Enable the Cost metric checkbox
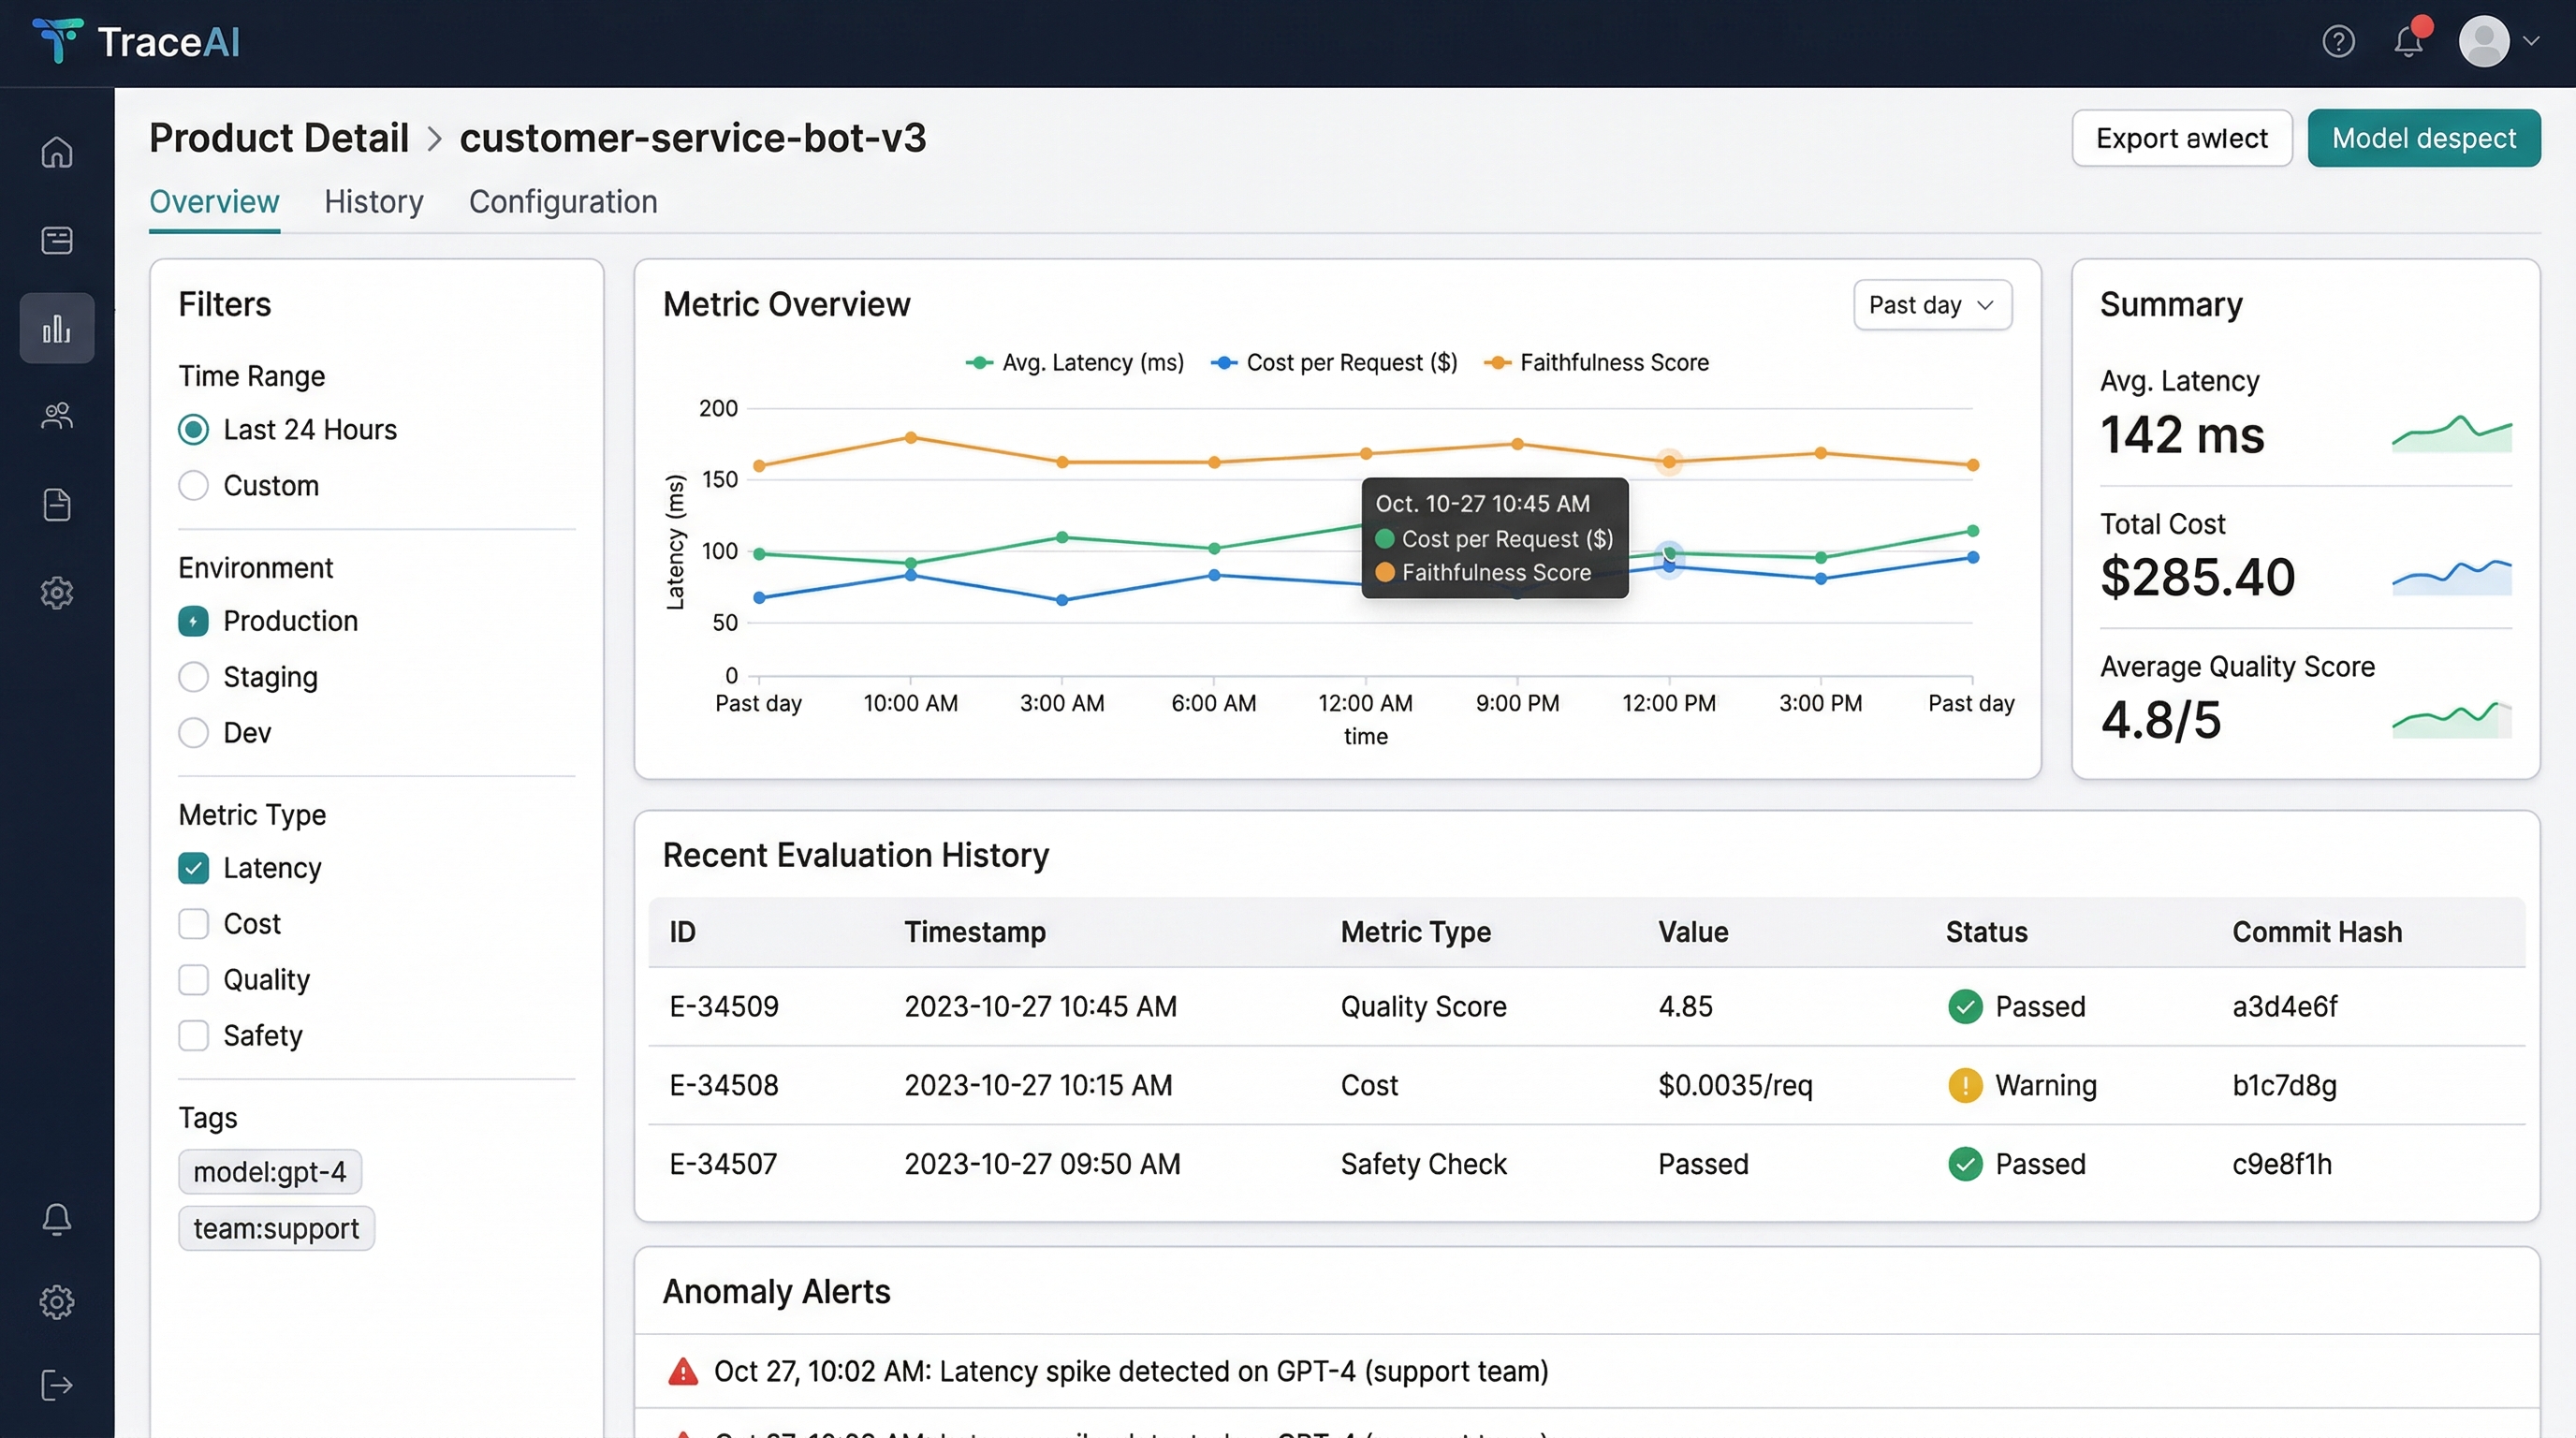Viewport: 2576px width, 1438px height. [193, 923]
